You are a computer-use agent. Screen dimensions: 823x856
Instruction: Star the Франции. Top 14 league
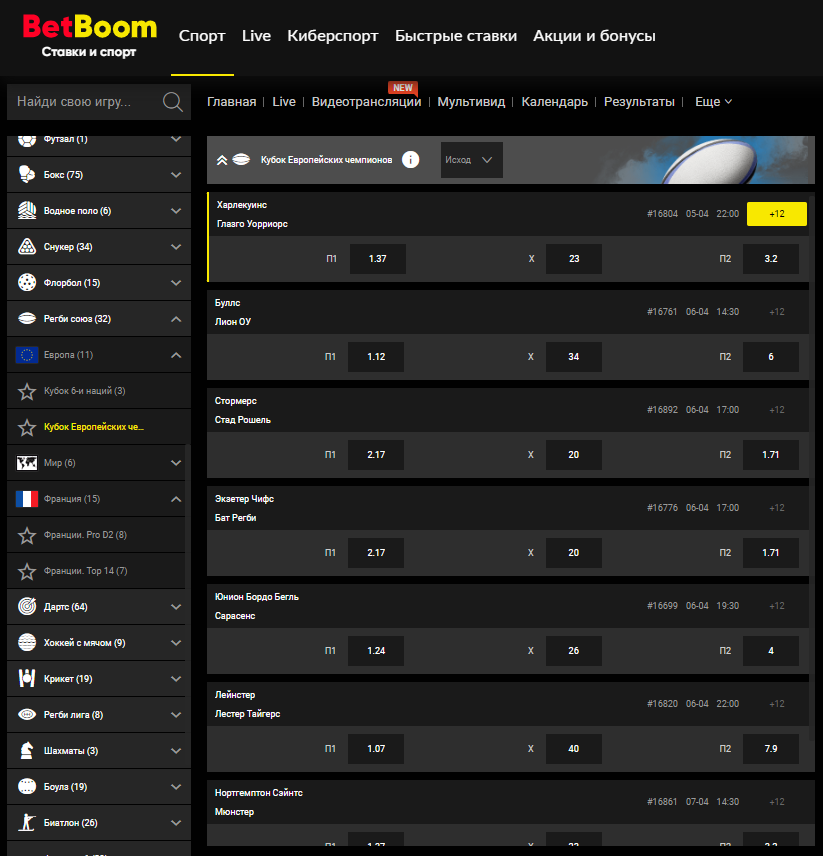pyautogui.click(x=27, y=571)
